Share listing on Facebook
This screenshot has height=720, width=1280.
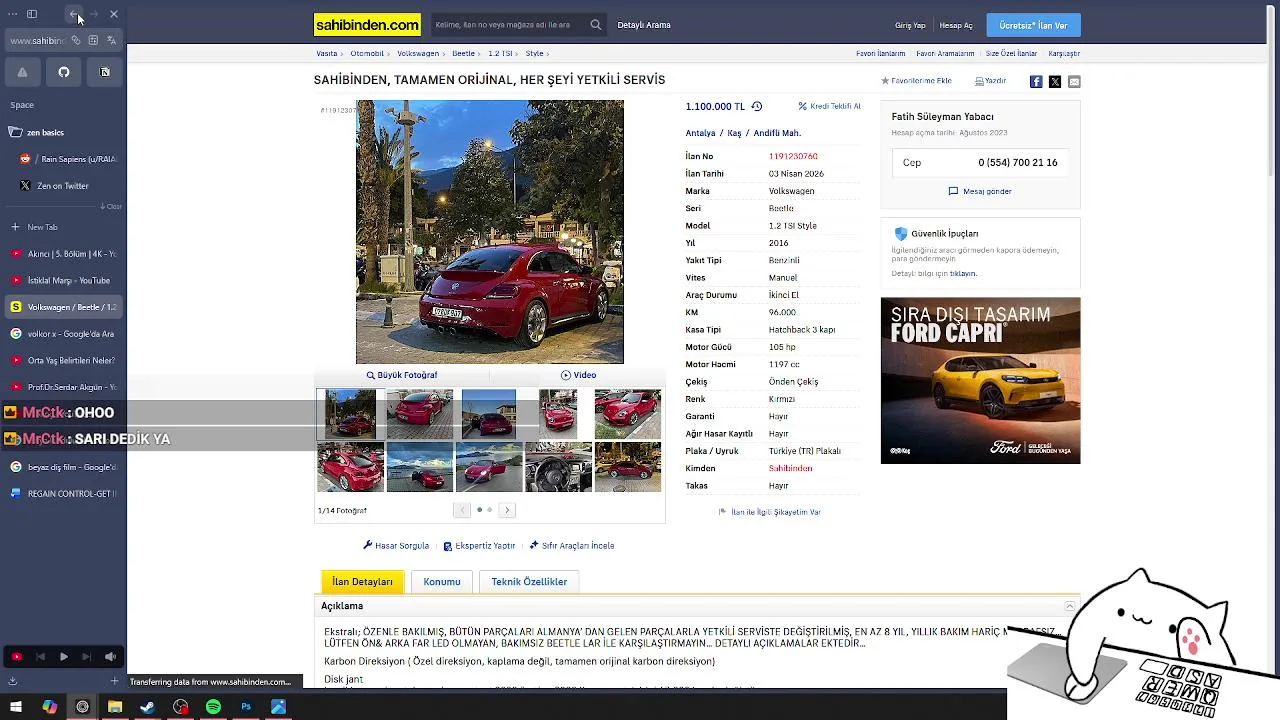tap(1036, 82)
